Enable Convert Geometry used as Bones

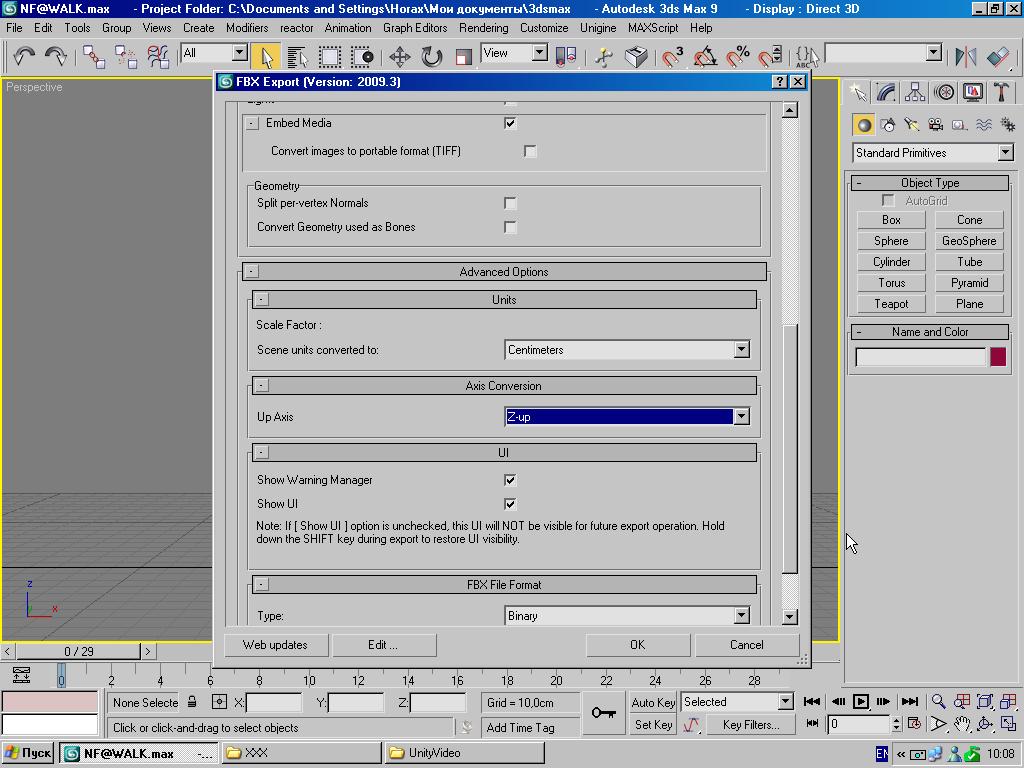tap(510, 227)
